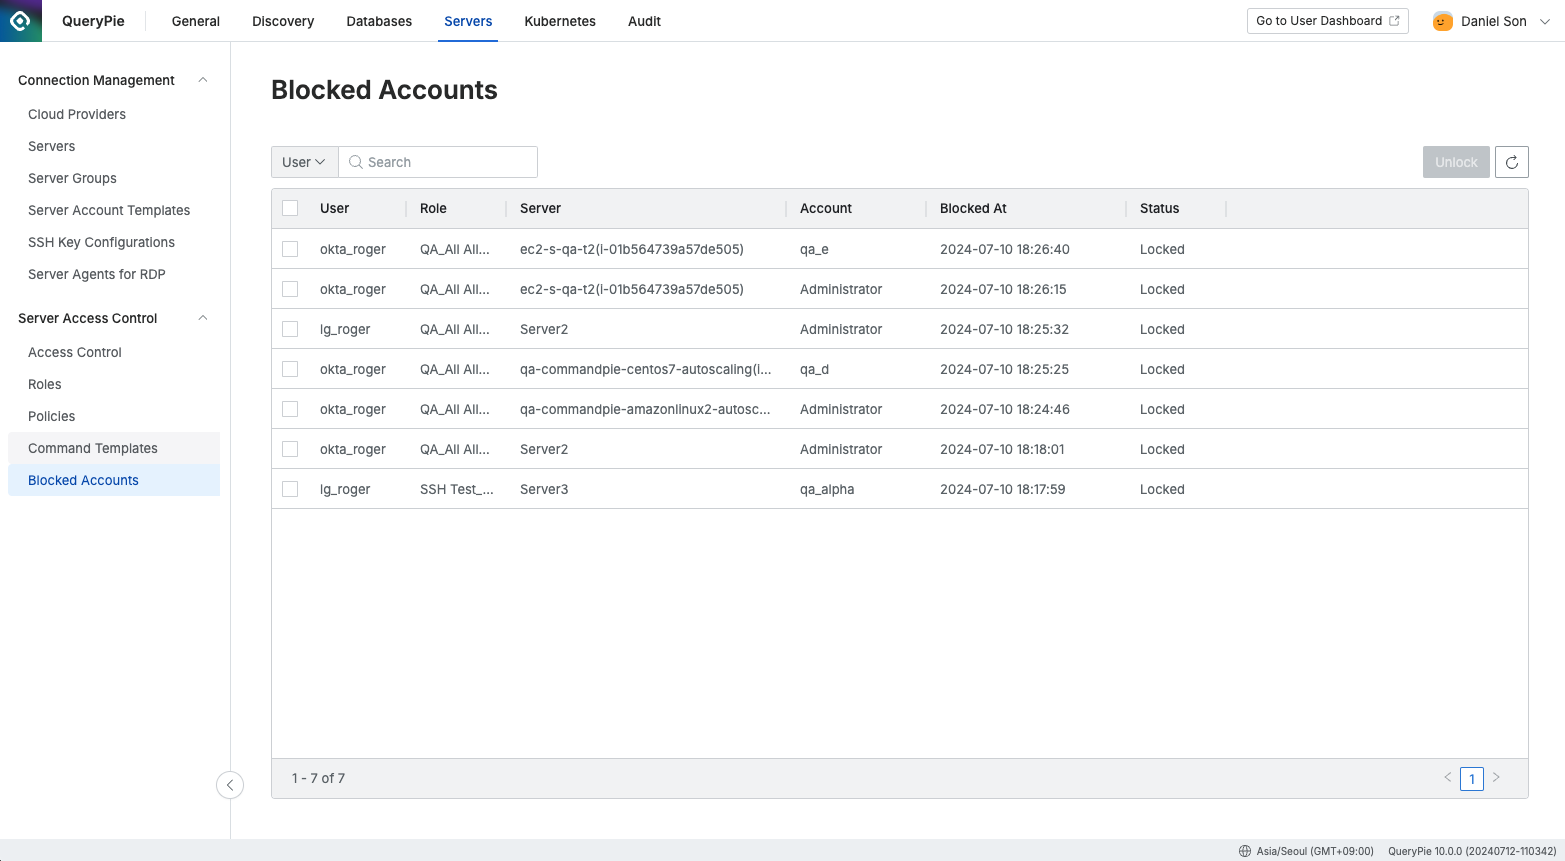Click Go to User Dashboard button
Viewport: 1565px width, 861px height.
[1327, 21]
